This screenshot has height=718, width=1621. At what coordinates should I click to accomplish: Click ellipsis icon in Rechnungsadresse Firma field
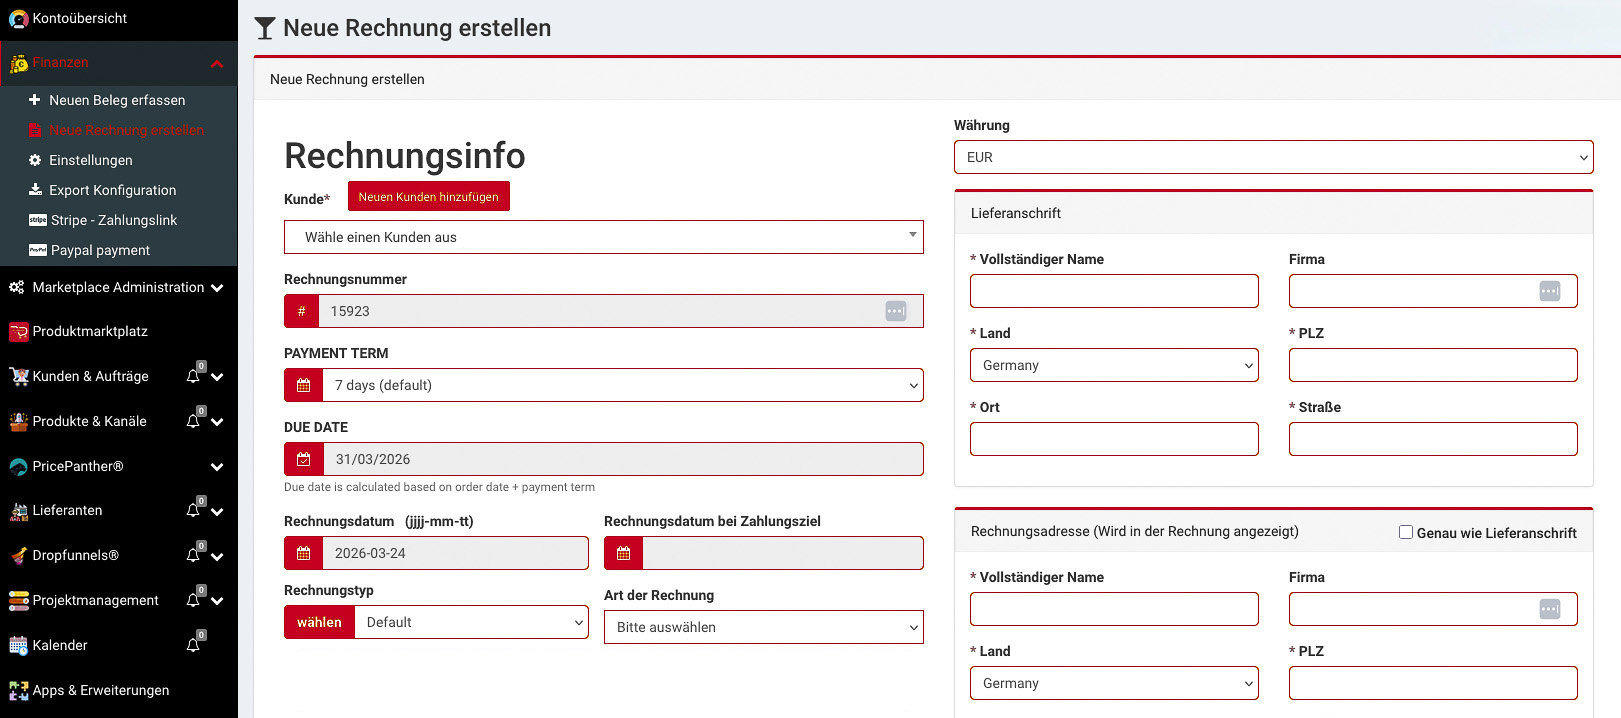1549,609
